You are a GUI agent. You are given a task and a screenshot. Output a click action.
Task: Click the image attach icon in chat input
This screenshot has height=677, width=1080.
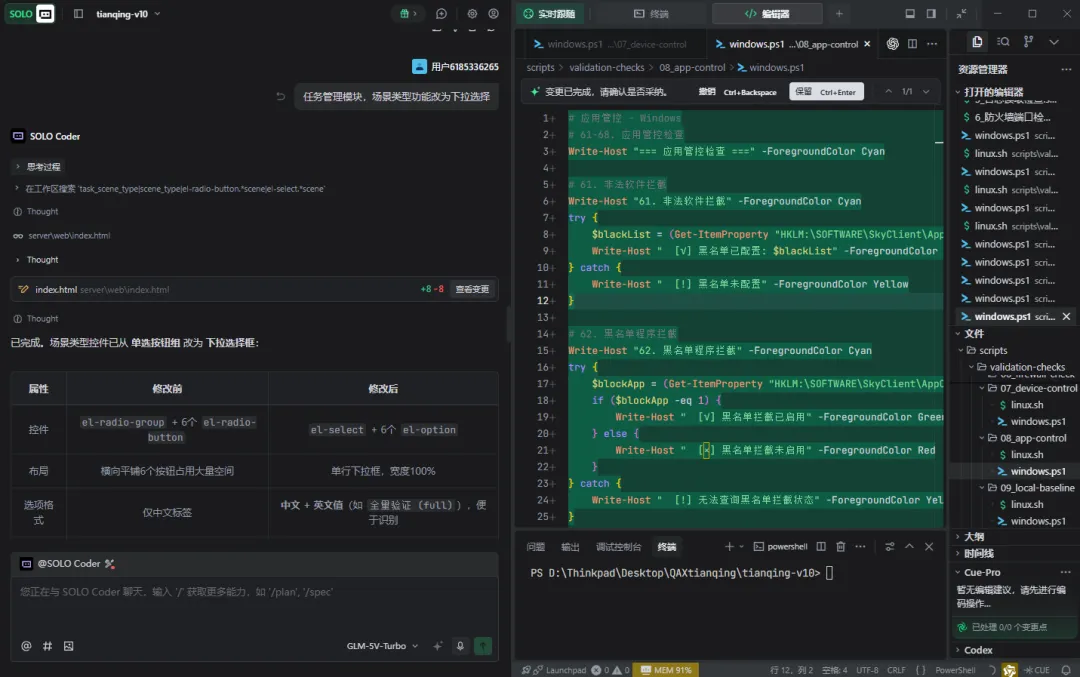[68, 646]
